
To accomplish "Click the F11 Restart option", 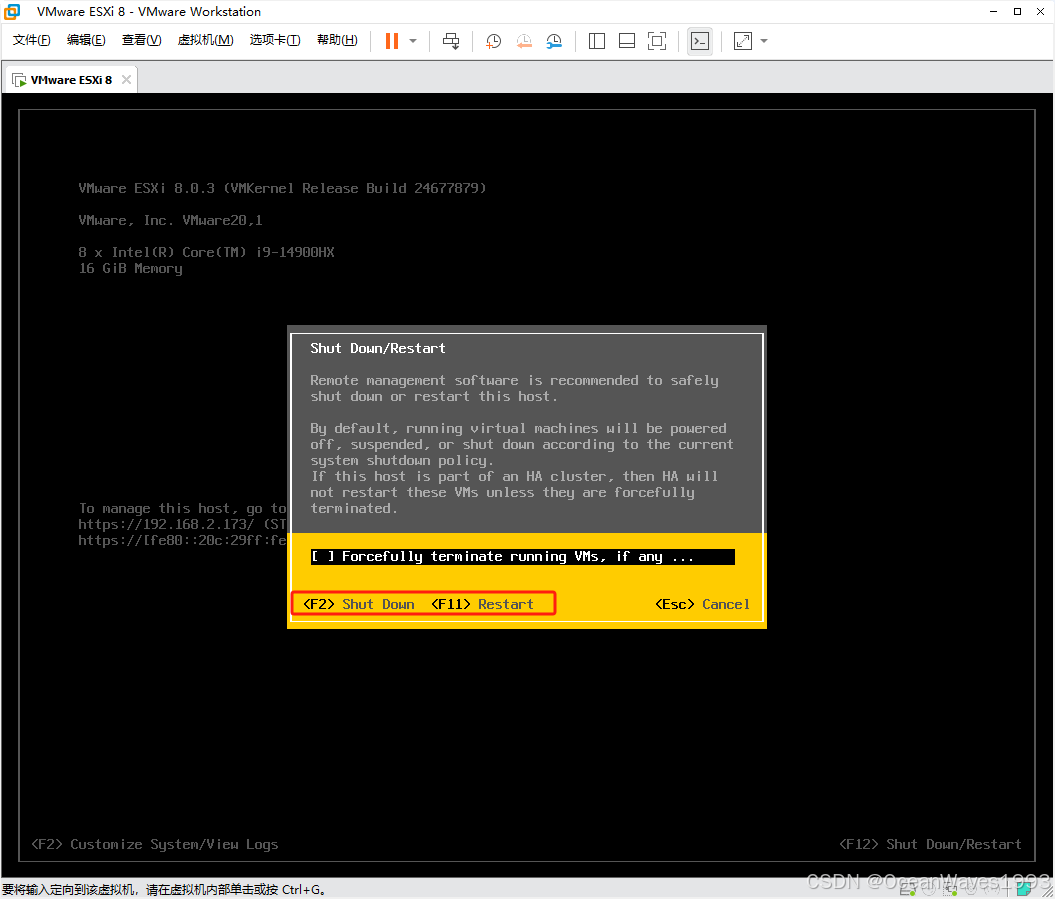I will 482,604.
